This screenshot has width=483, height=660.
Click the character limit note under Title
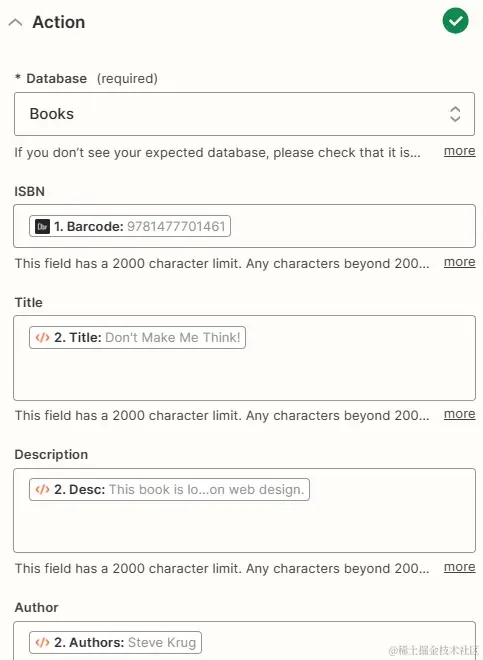[x=222, y=415]
